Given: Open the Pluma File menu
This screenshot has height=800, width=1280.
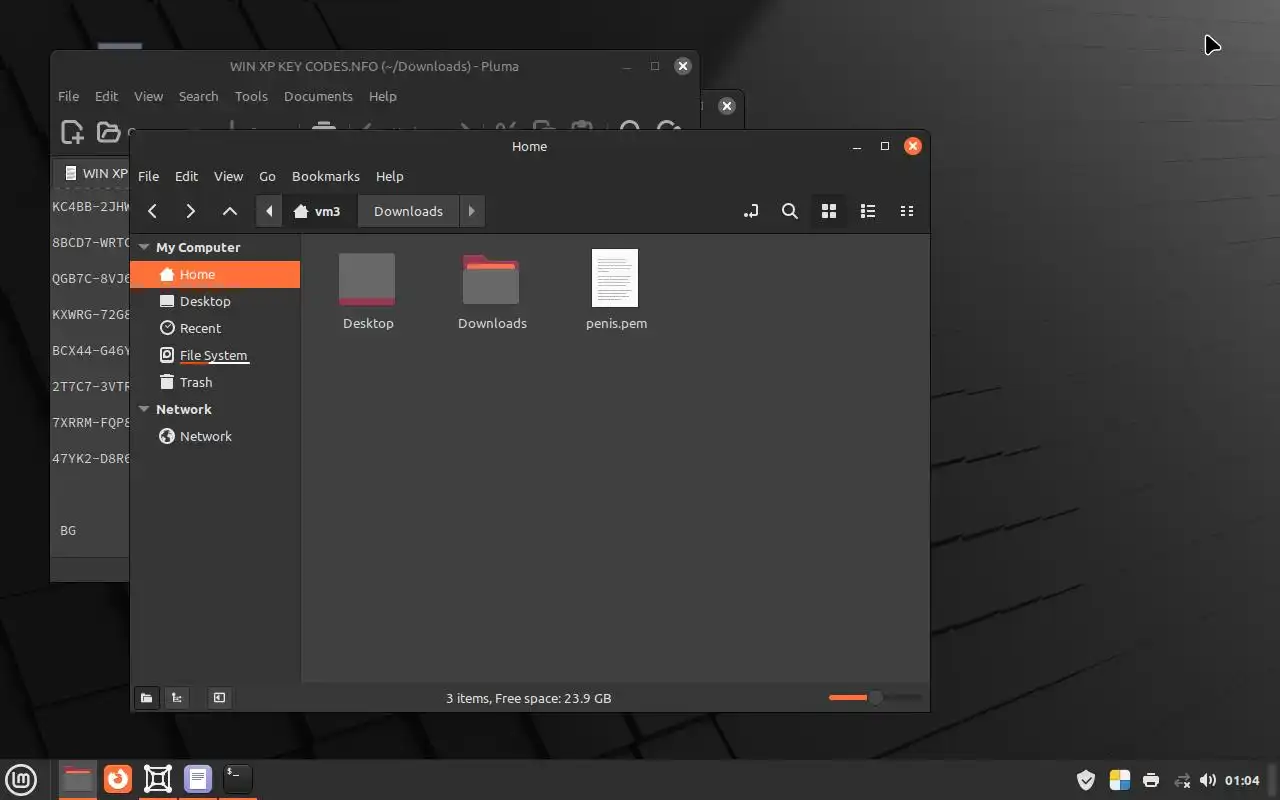Looking at the screenshot, I should coord(68,96).
